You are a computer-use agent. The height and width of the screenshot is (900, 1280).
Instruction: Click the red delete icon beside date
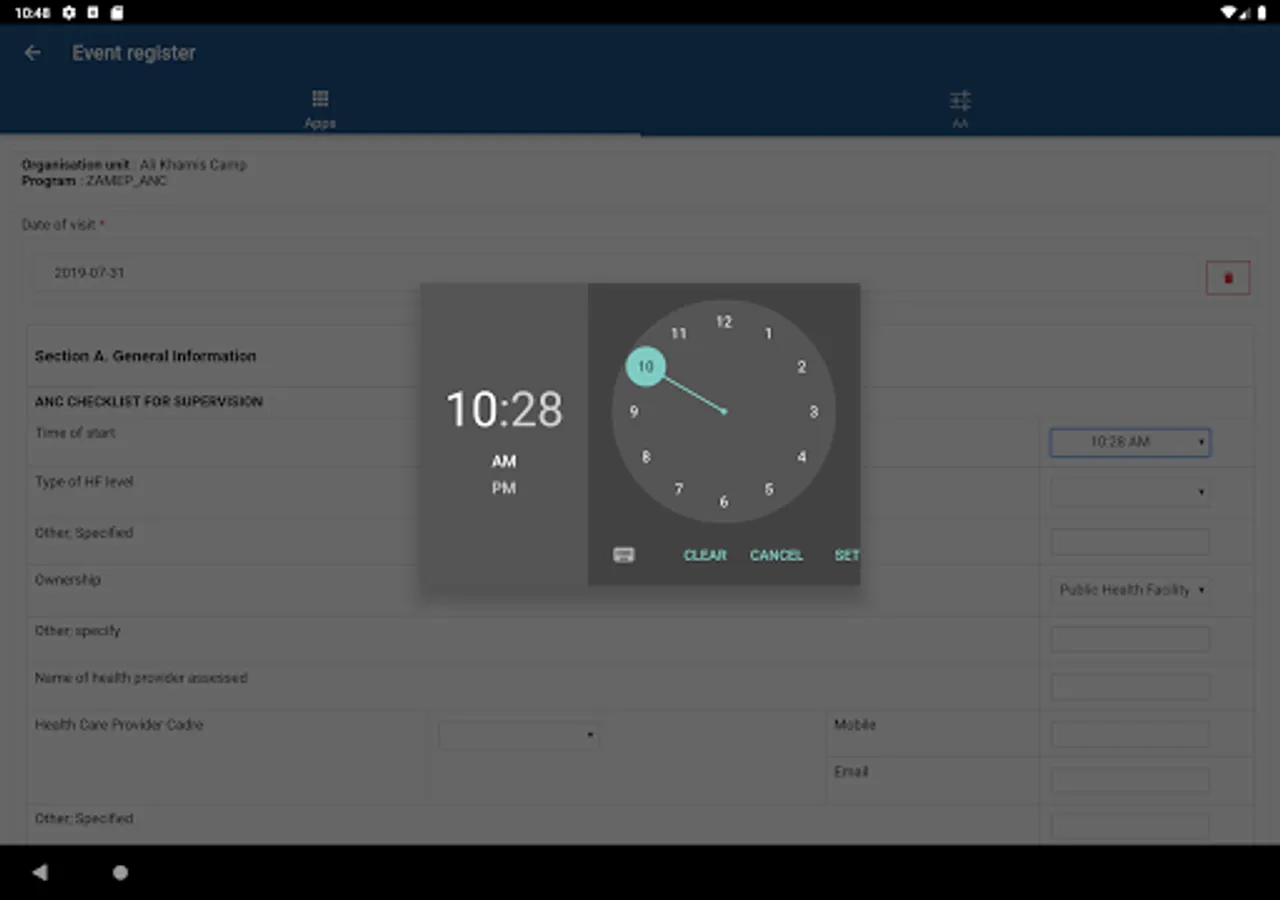click(1228, 278)
